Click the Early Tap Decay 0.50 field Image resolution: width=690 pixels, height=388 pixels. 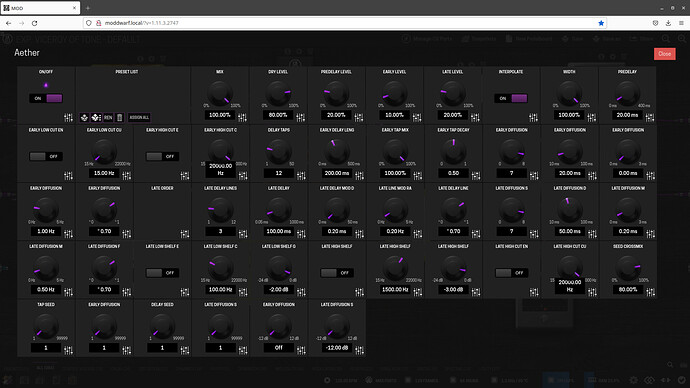coord(453,173)
